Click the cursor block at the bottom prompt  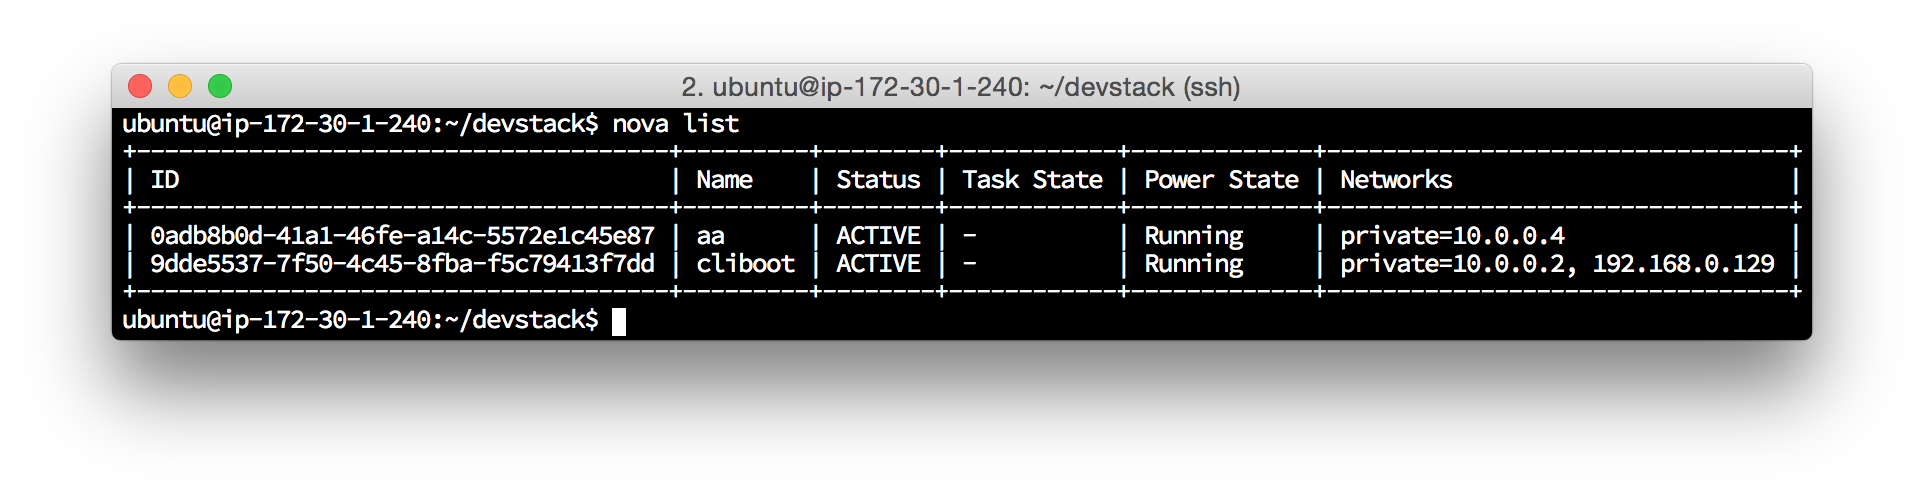(x=619, y=321)
